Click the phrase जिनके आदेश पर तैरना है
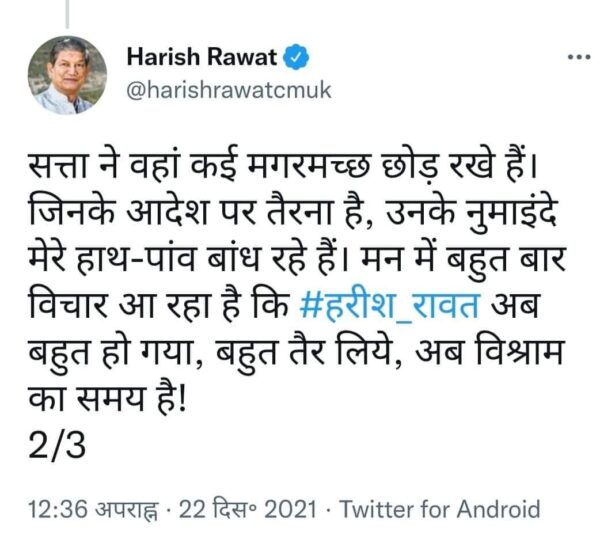 coord(194,213)
